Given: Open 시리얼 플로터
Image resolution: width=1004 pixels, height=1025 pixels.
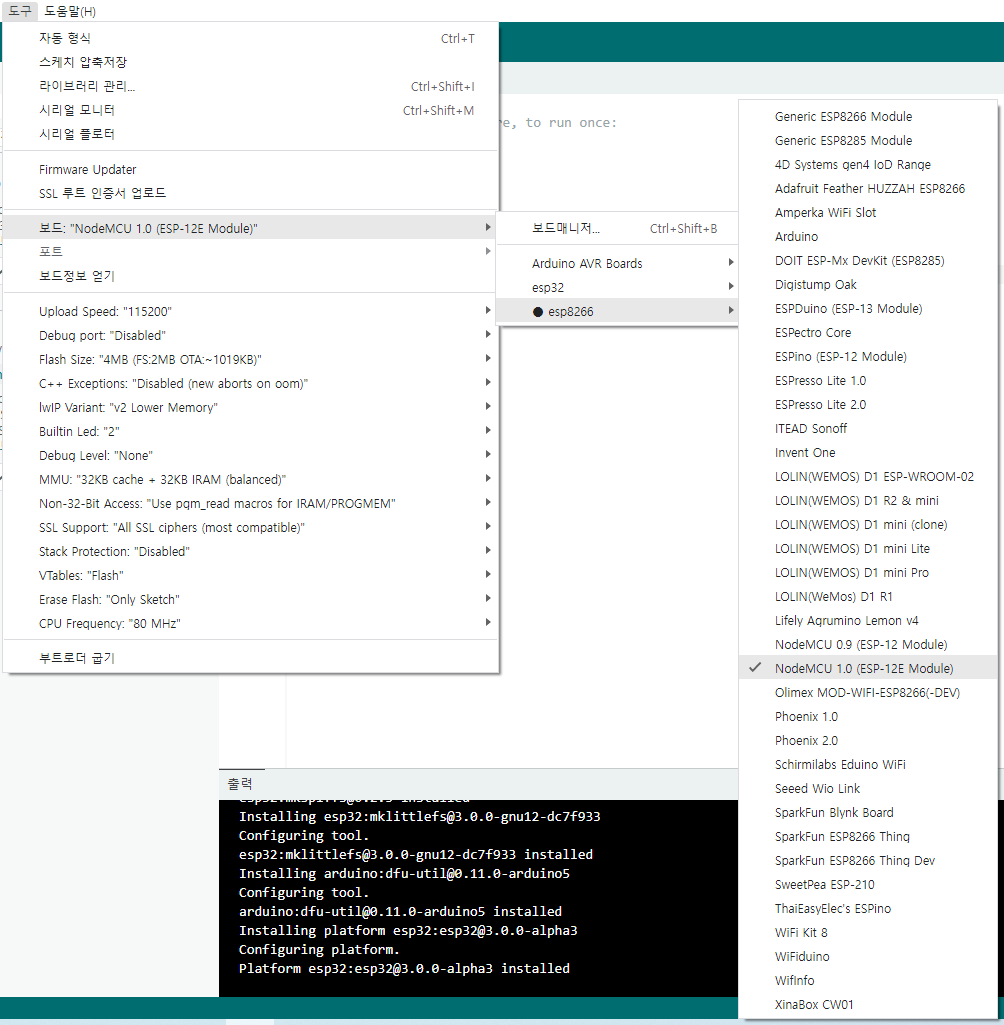Looking at the screenshot, I should (251, 134).
